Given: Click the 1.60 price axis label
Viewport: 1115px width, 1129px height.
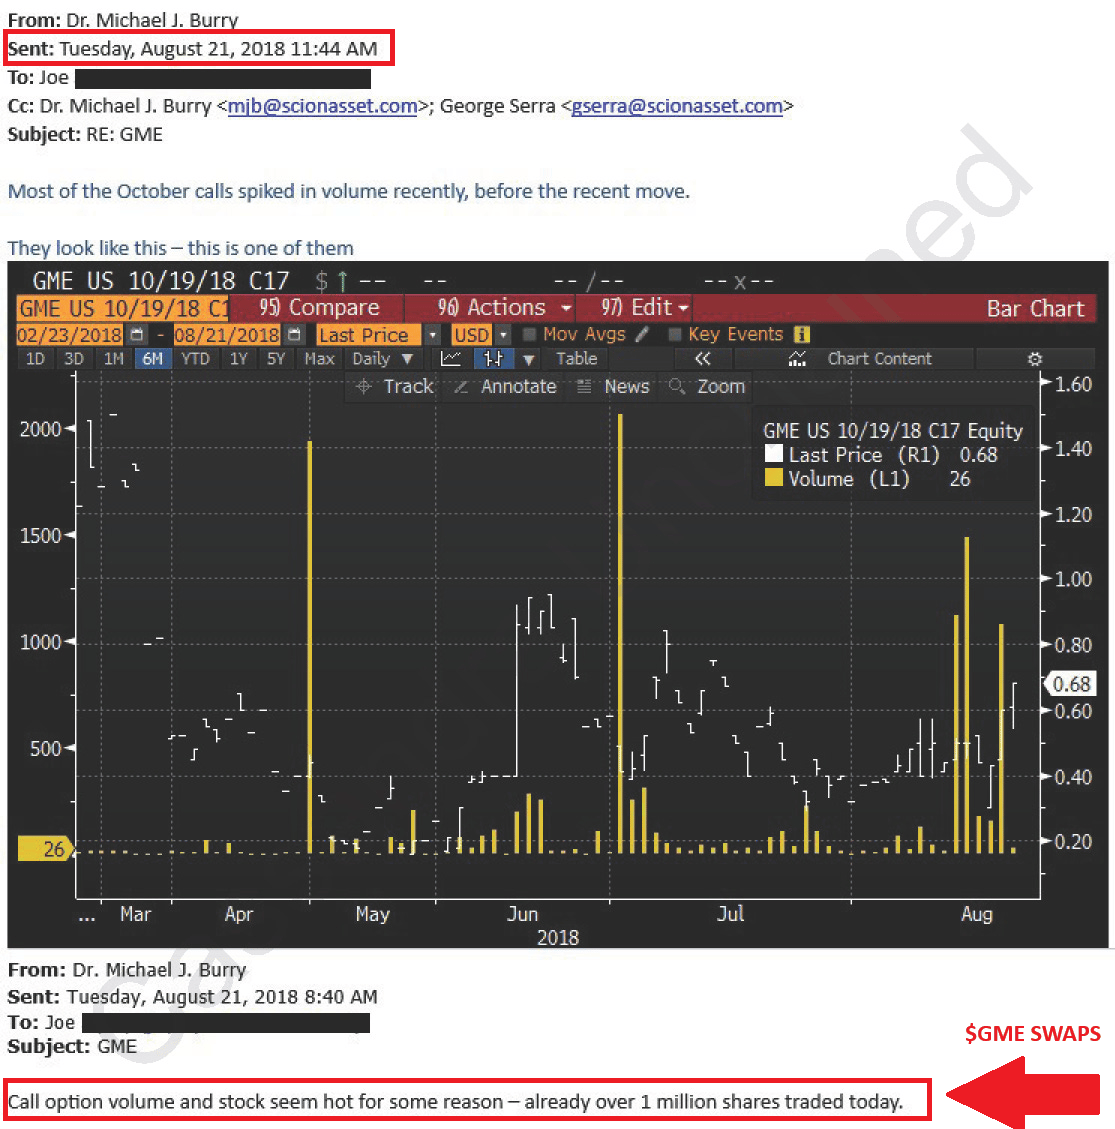Looking at the screenshot, I should coord(1073,384).
